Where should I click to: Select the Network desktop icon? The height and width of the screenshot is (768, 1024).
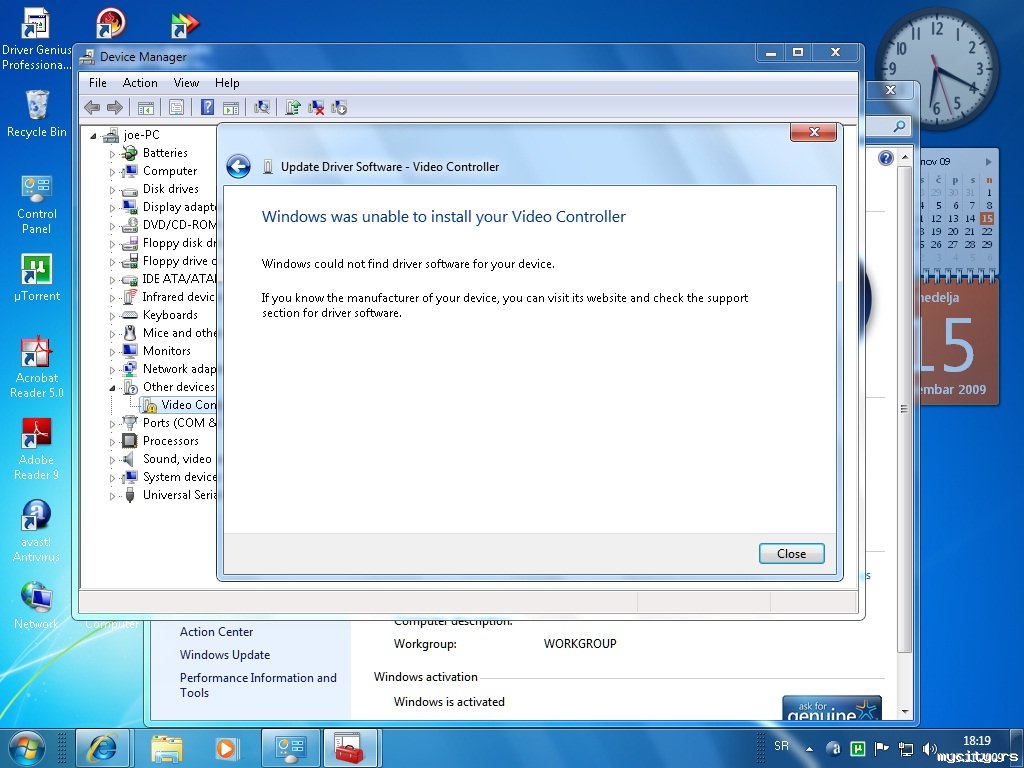[x=37, y=605]
